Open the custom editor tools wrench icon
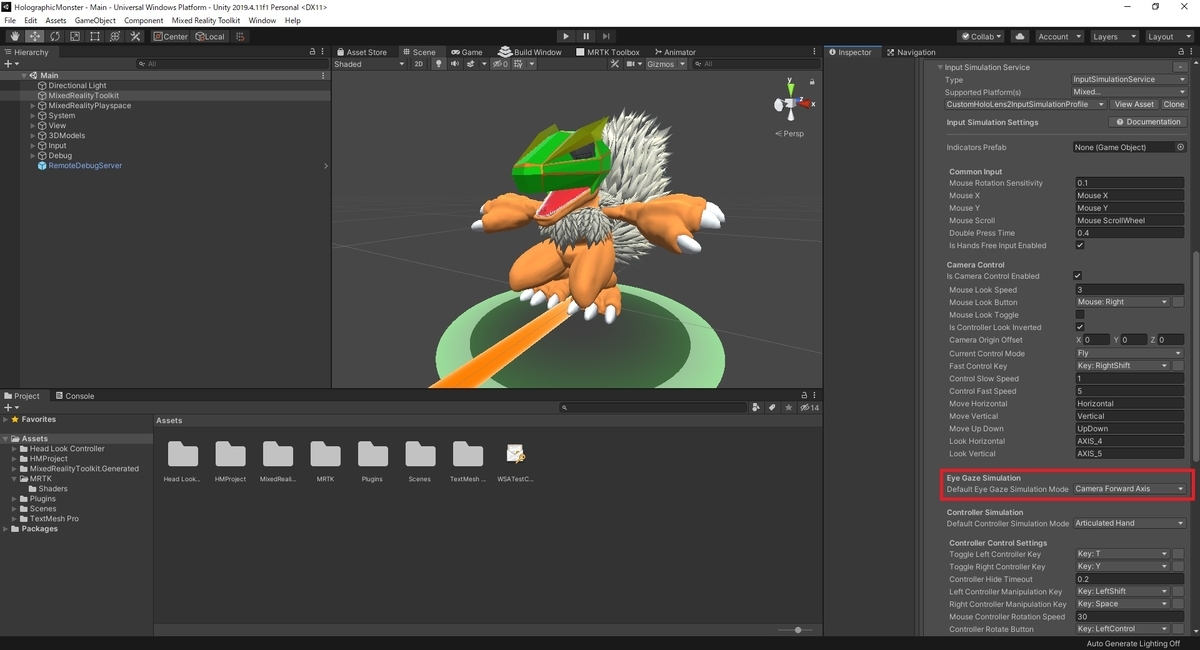 [x=135, y=36]
